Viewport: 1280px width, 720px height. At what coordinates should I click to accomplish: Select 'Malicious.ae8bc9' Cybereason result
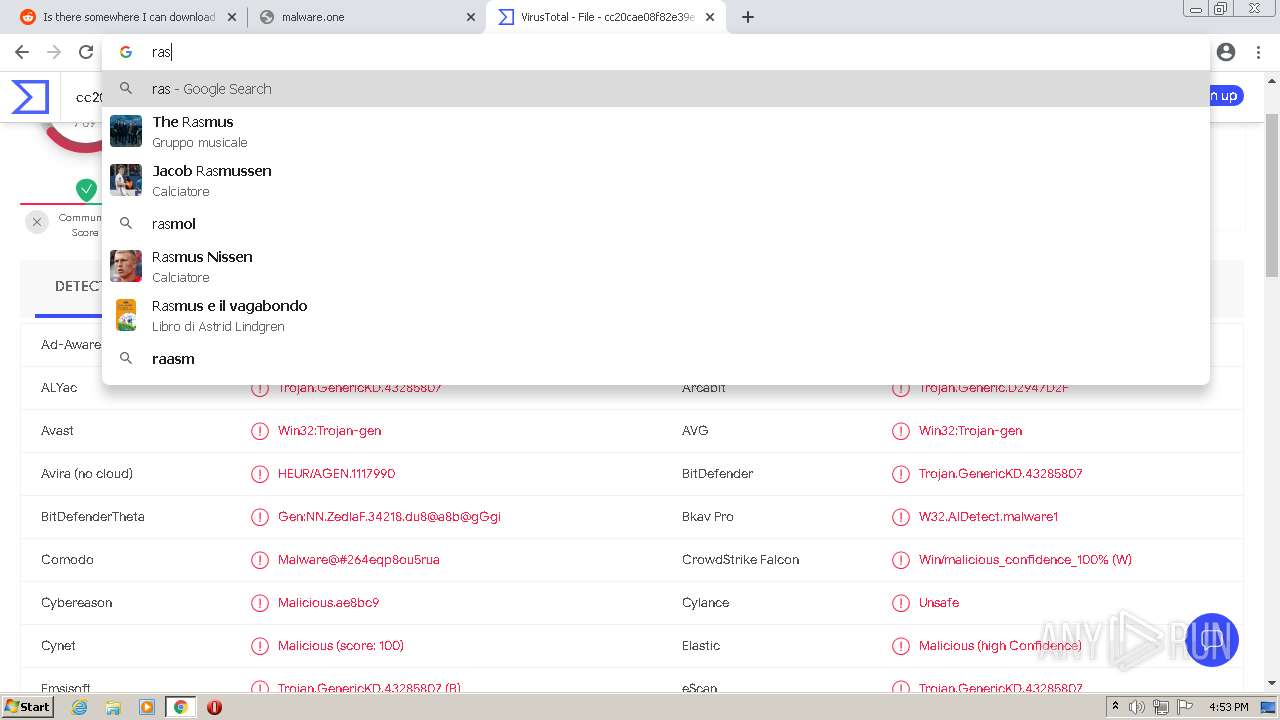[328, 603]
